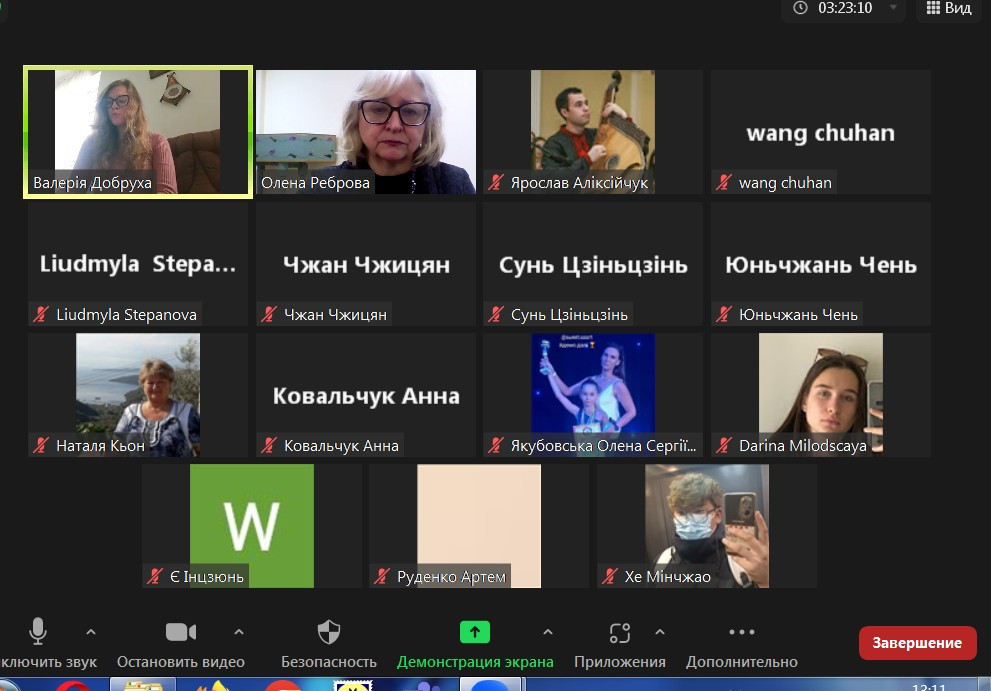
Task: Start screen share with green arrow icon
Action: point(475,631)
